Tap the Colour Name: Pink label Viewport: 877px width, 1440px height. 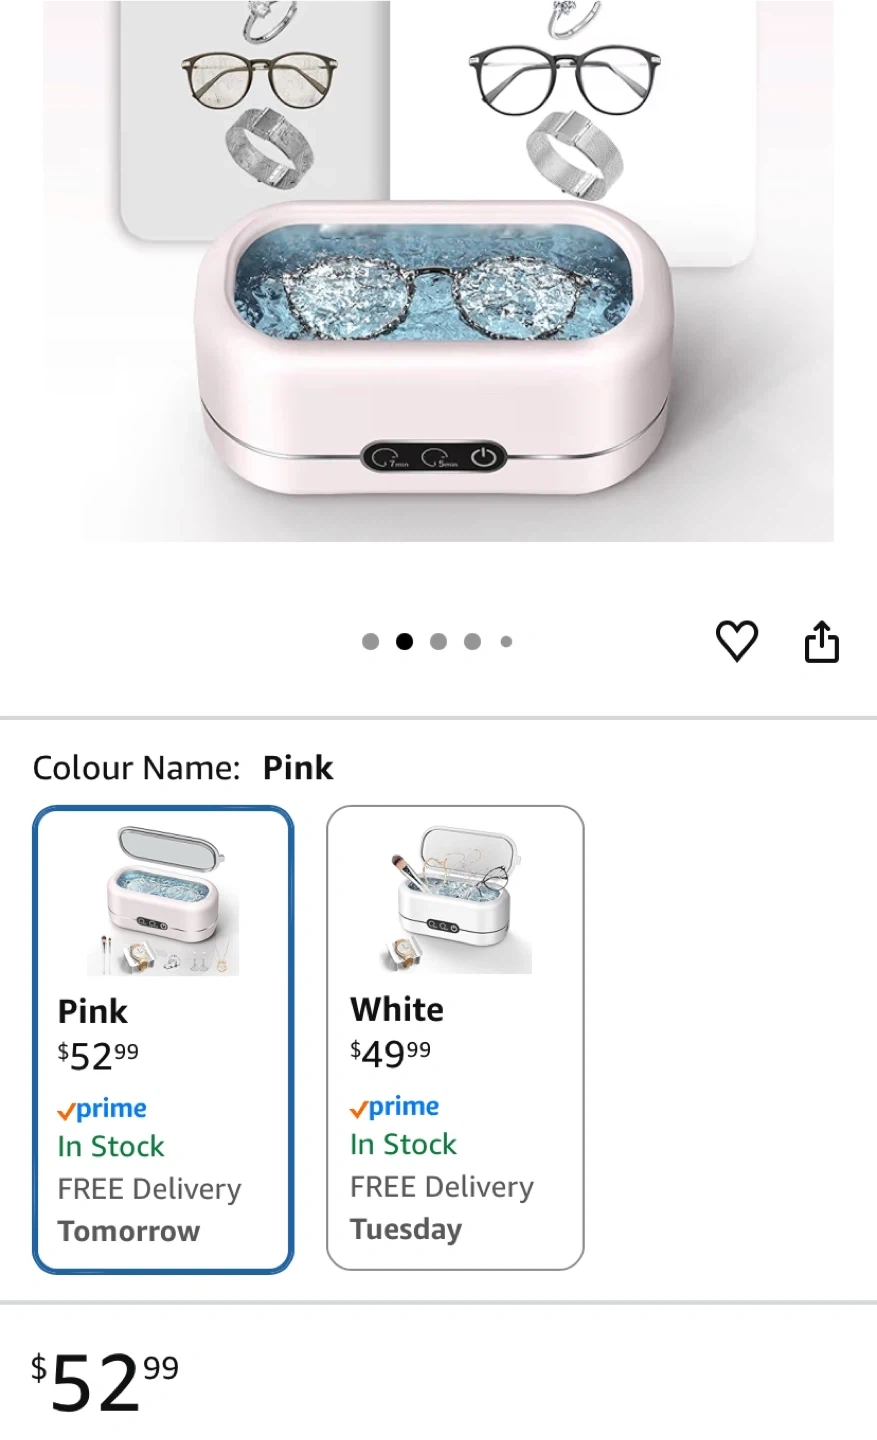[x=183, y=768]
